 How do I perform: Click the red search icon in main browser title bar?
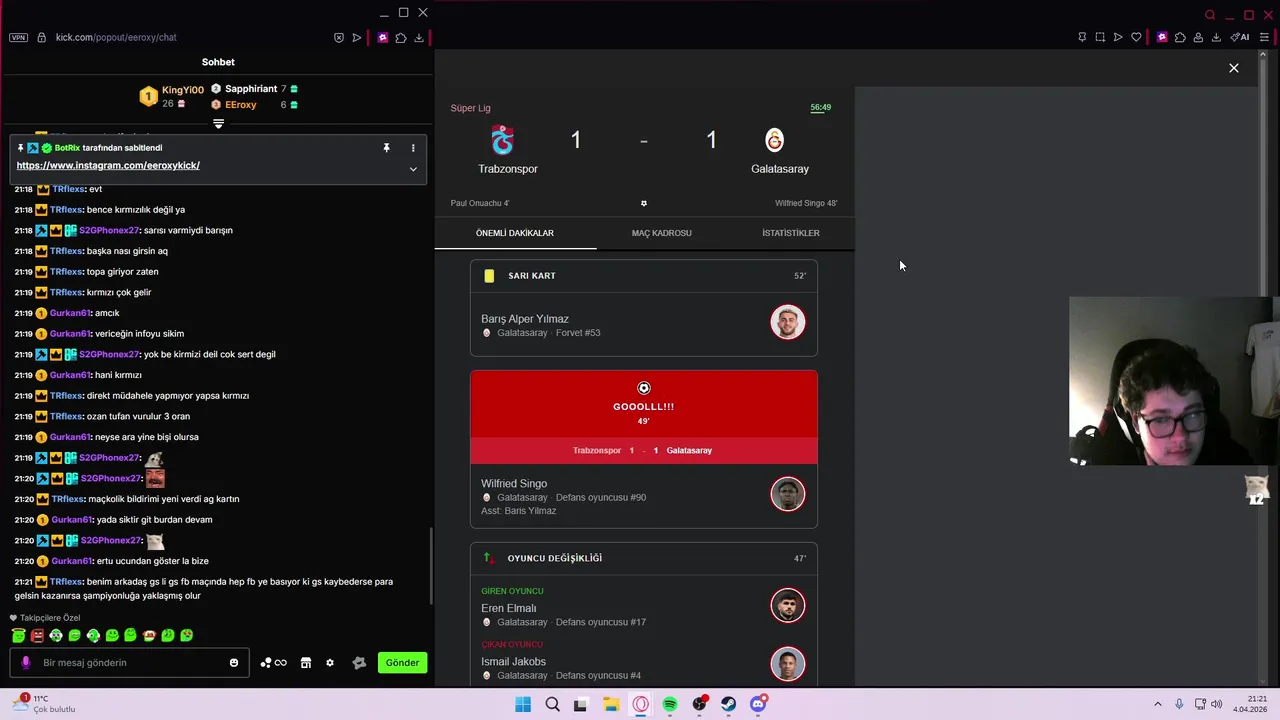pyautogui.click(x=1210, y=15)
